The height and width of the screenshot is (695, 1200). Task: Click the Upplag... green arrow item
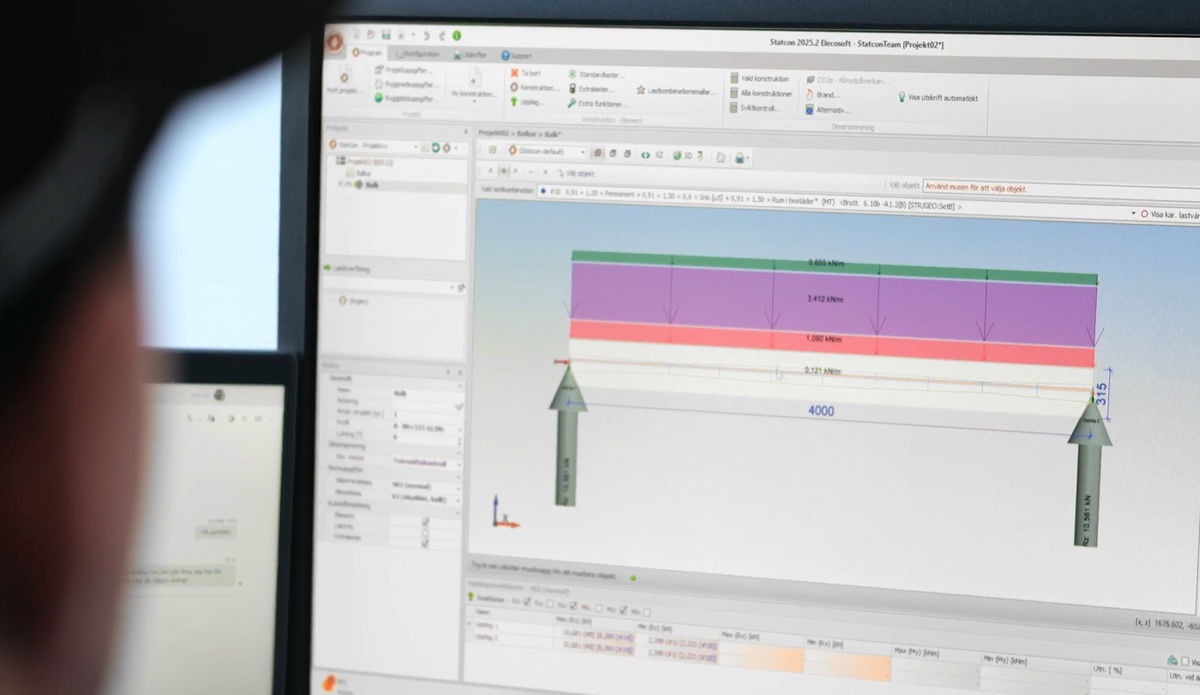[527, 101]
